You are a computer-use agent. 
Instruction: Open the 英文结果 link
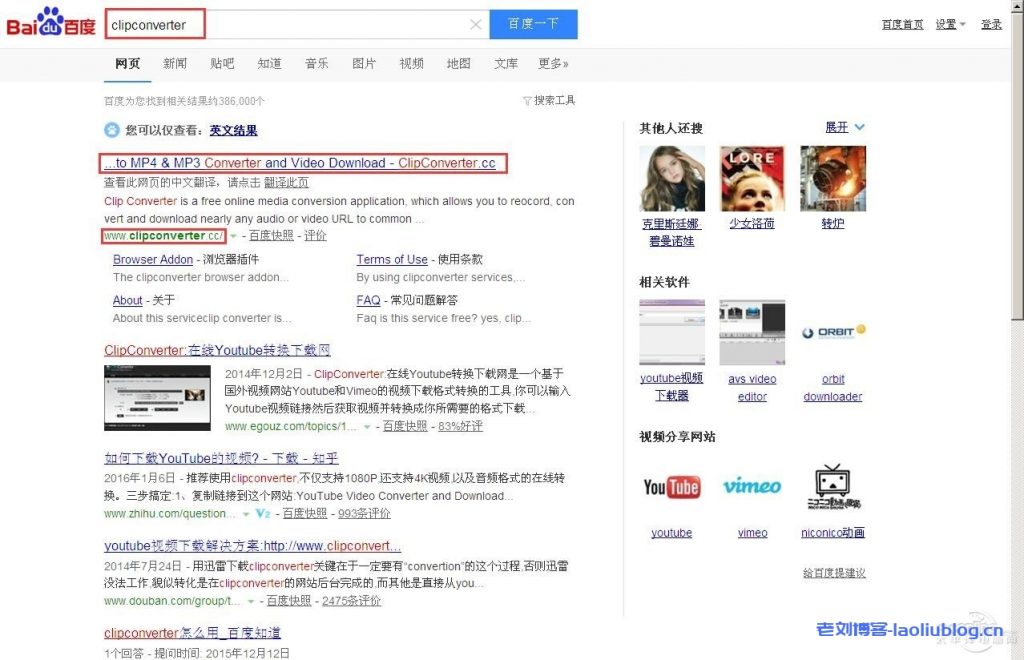coord(233,130)
